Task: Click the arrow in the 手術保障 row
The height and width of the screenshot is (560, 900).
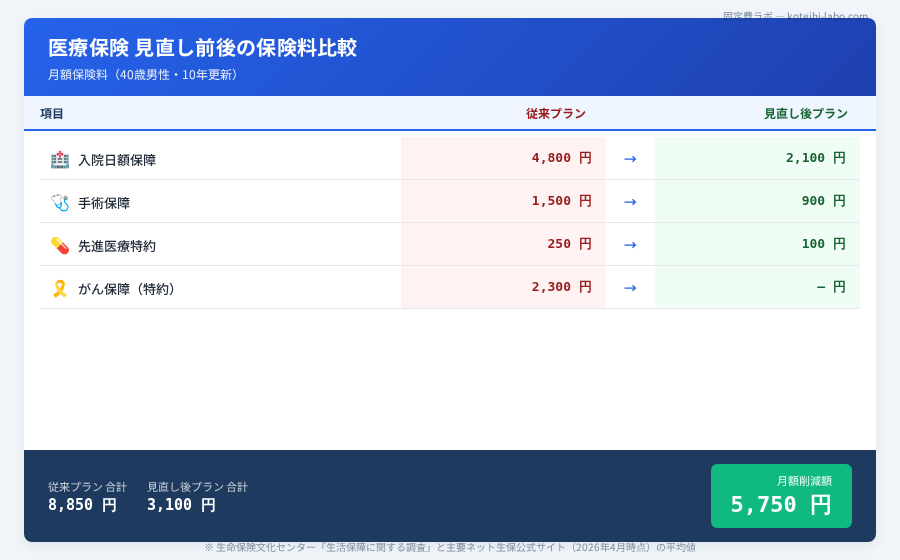Action: pyautogui.click(x=630, y=201)
